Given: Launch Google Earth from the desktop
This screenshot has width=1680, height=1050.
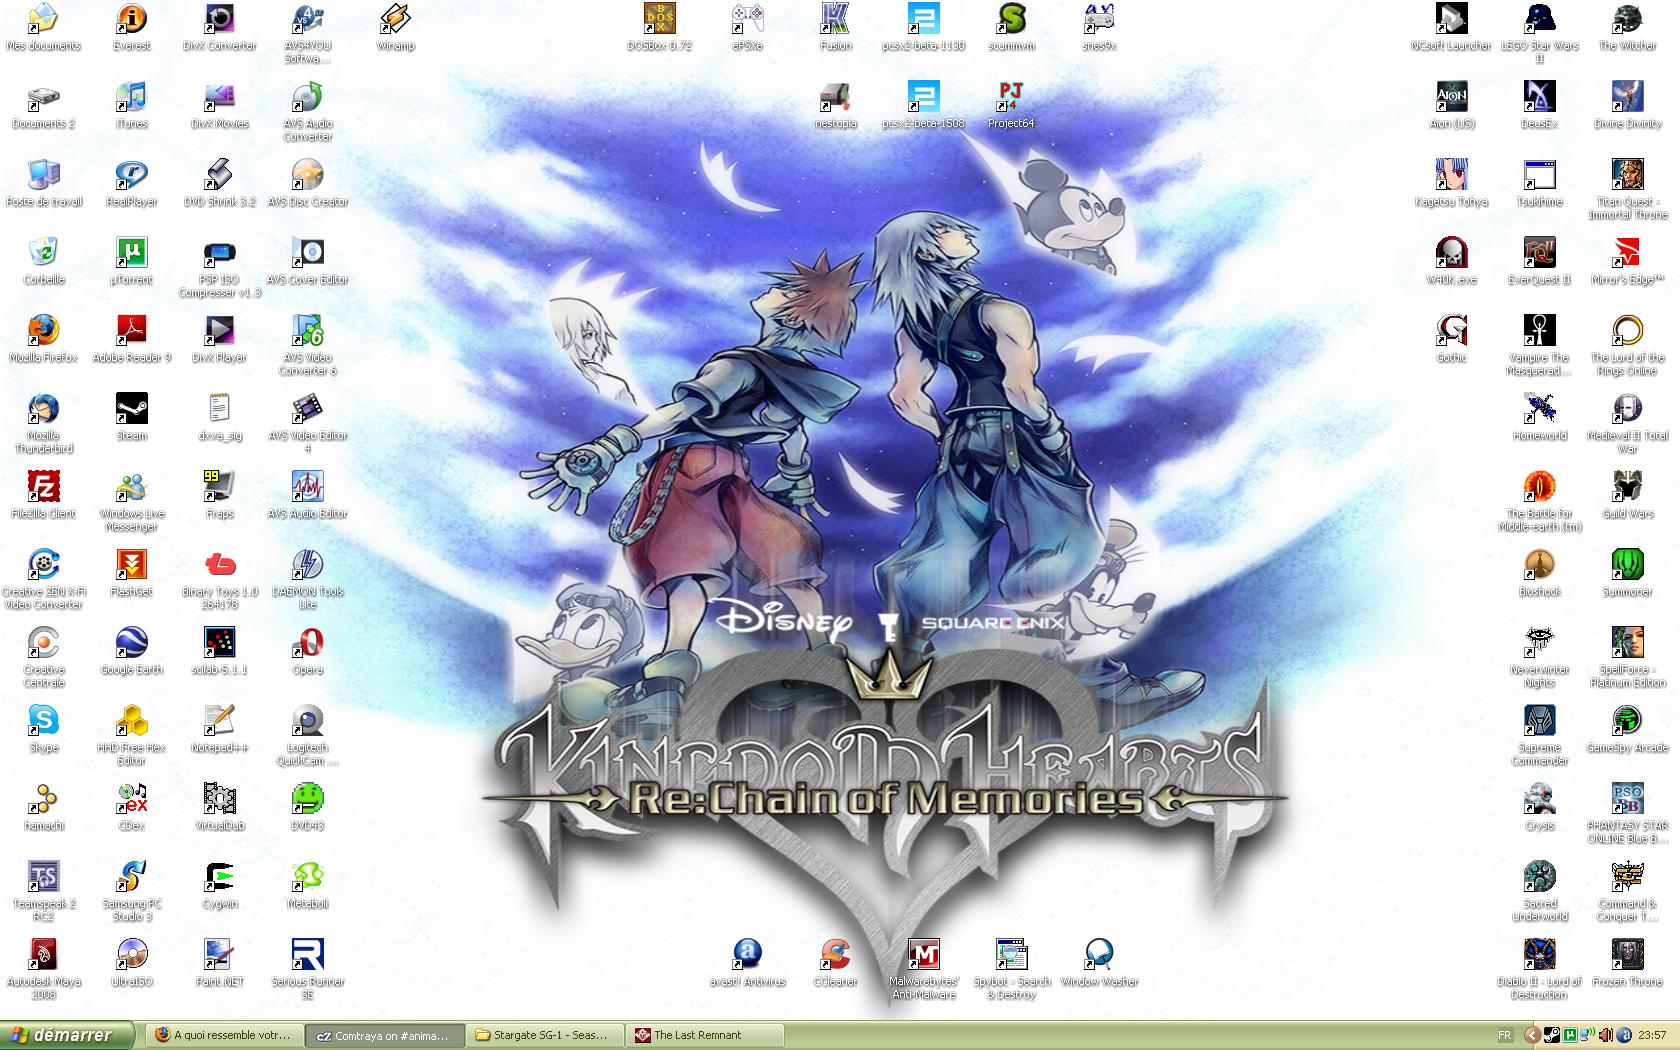Looking at the screenshot, I should pyautogui.click(x=132, y=644).
